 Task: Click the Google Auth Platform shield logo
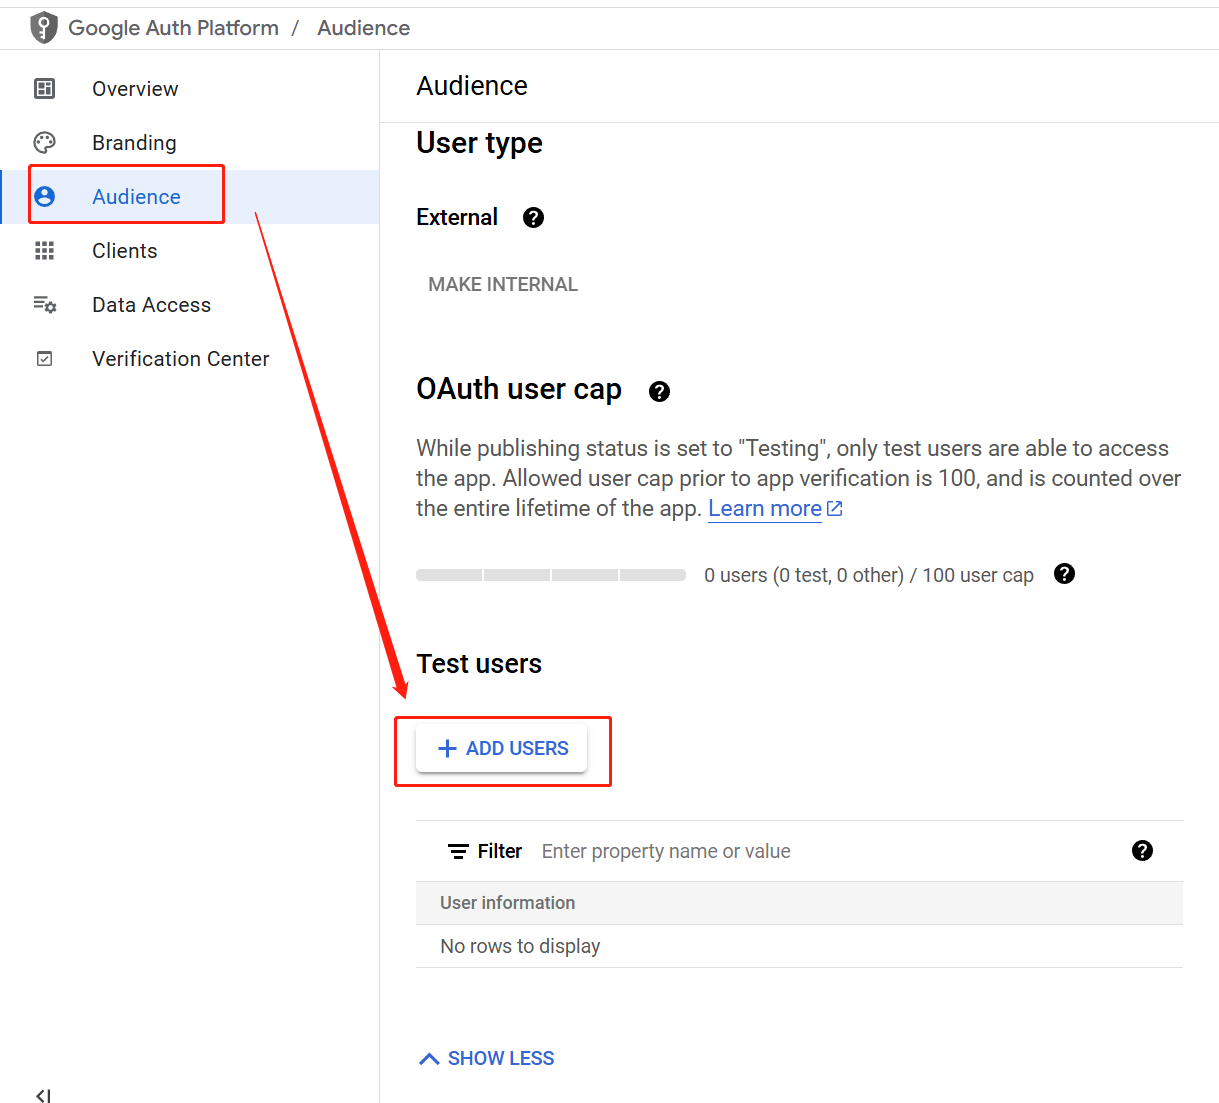coord(44,27)
